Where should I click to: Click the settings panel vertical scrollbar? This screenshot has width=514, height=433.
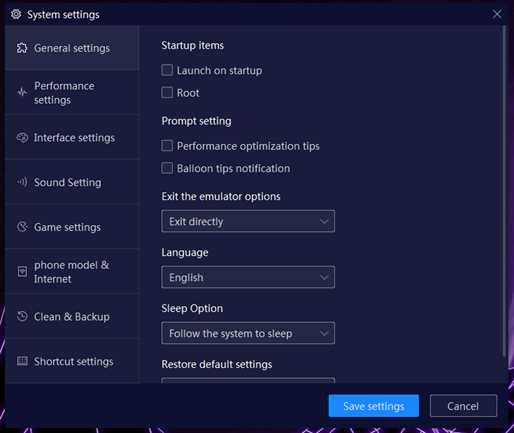click(504, 192)
